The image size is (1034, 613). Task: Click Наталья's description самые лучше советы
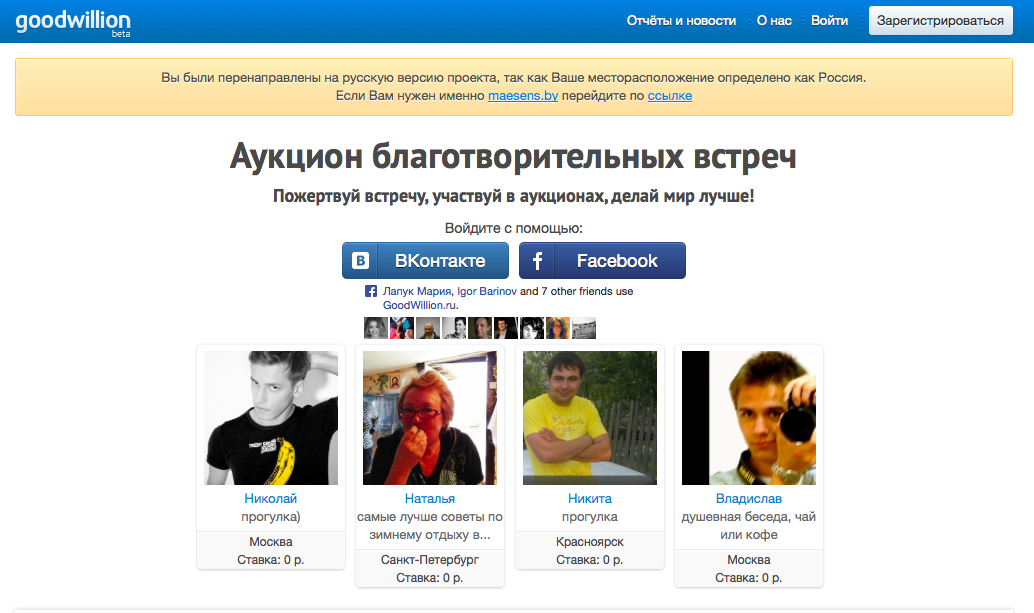(x=430, y=526)
